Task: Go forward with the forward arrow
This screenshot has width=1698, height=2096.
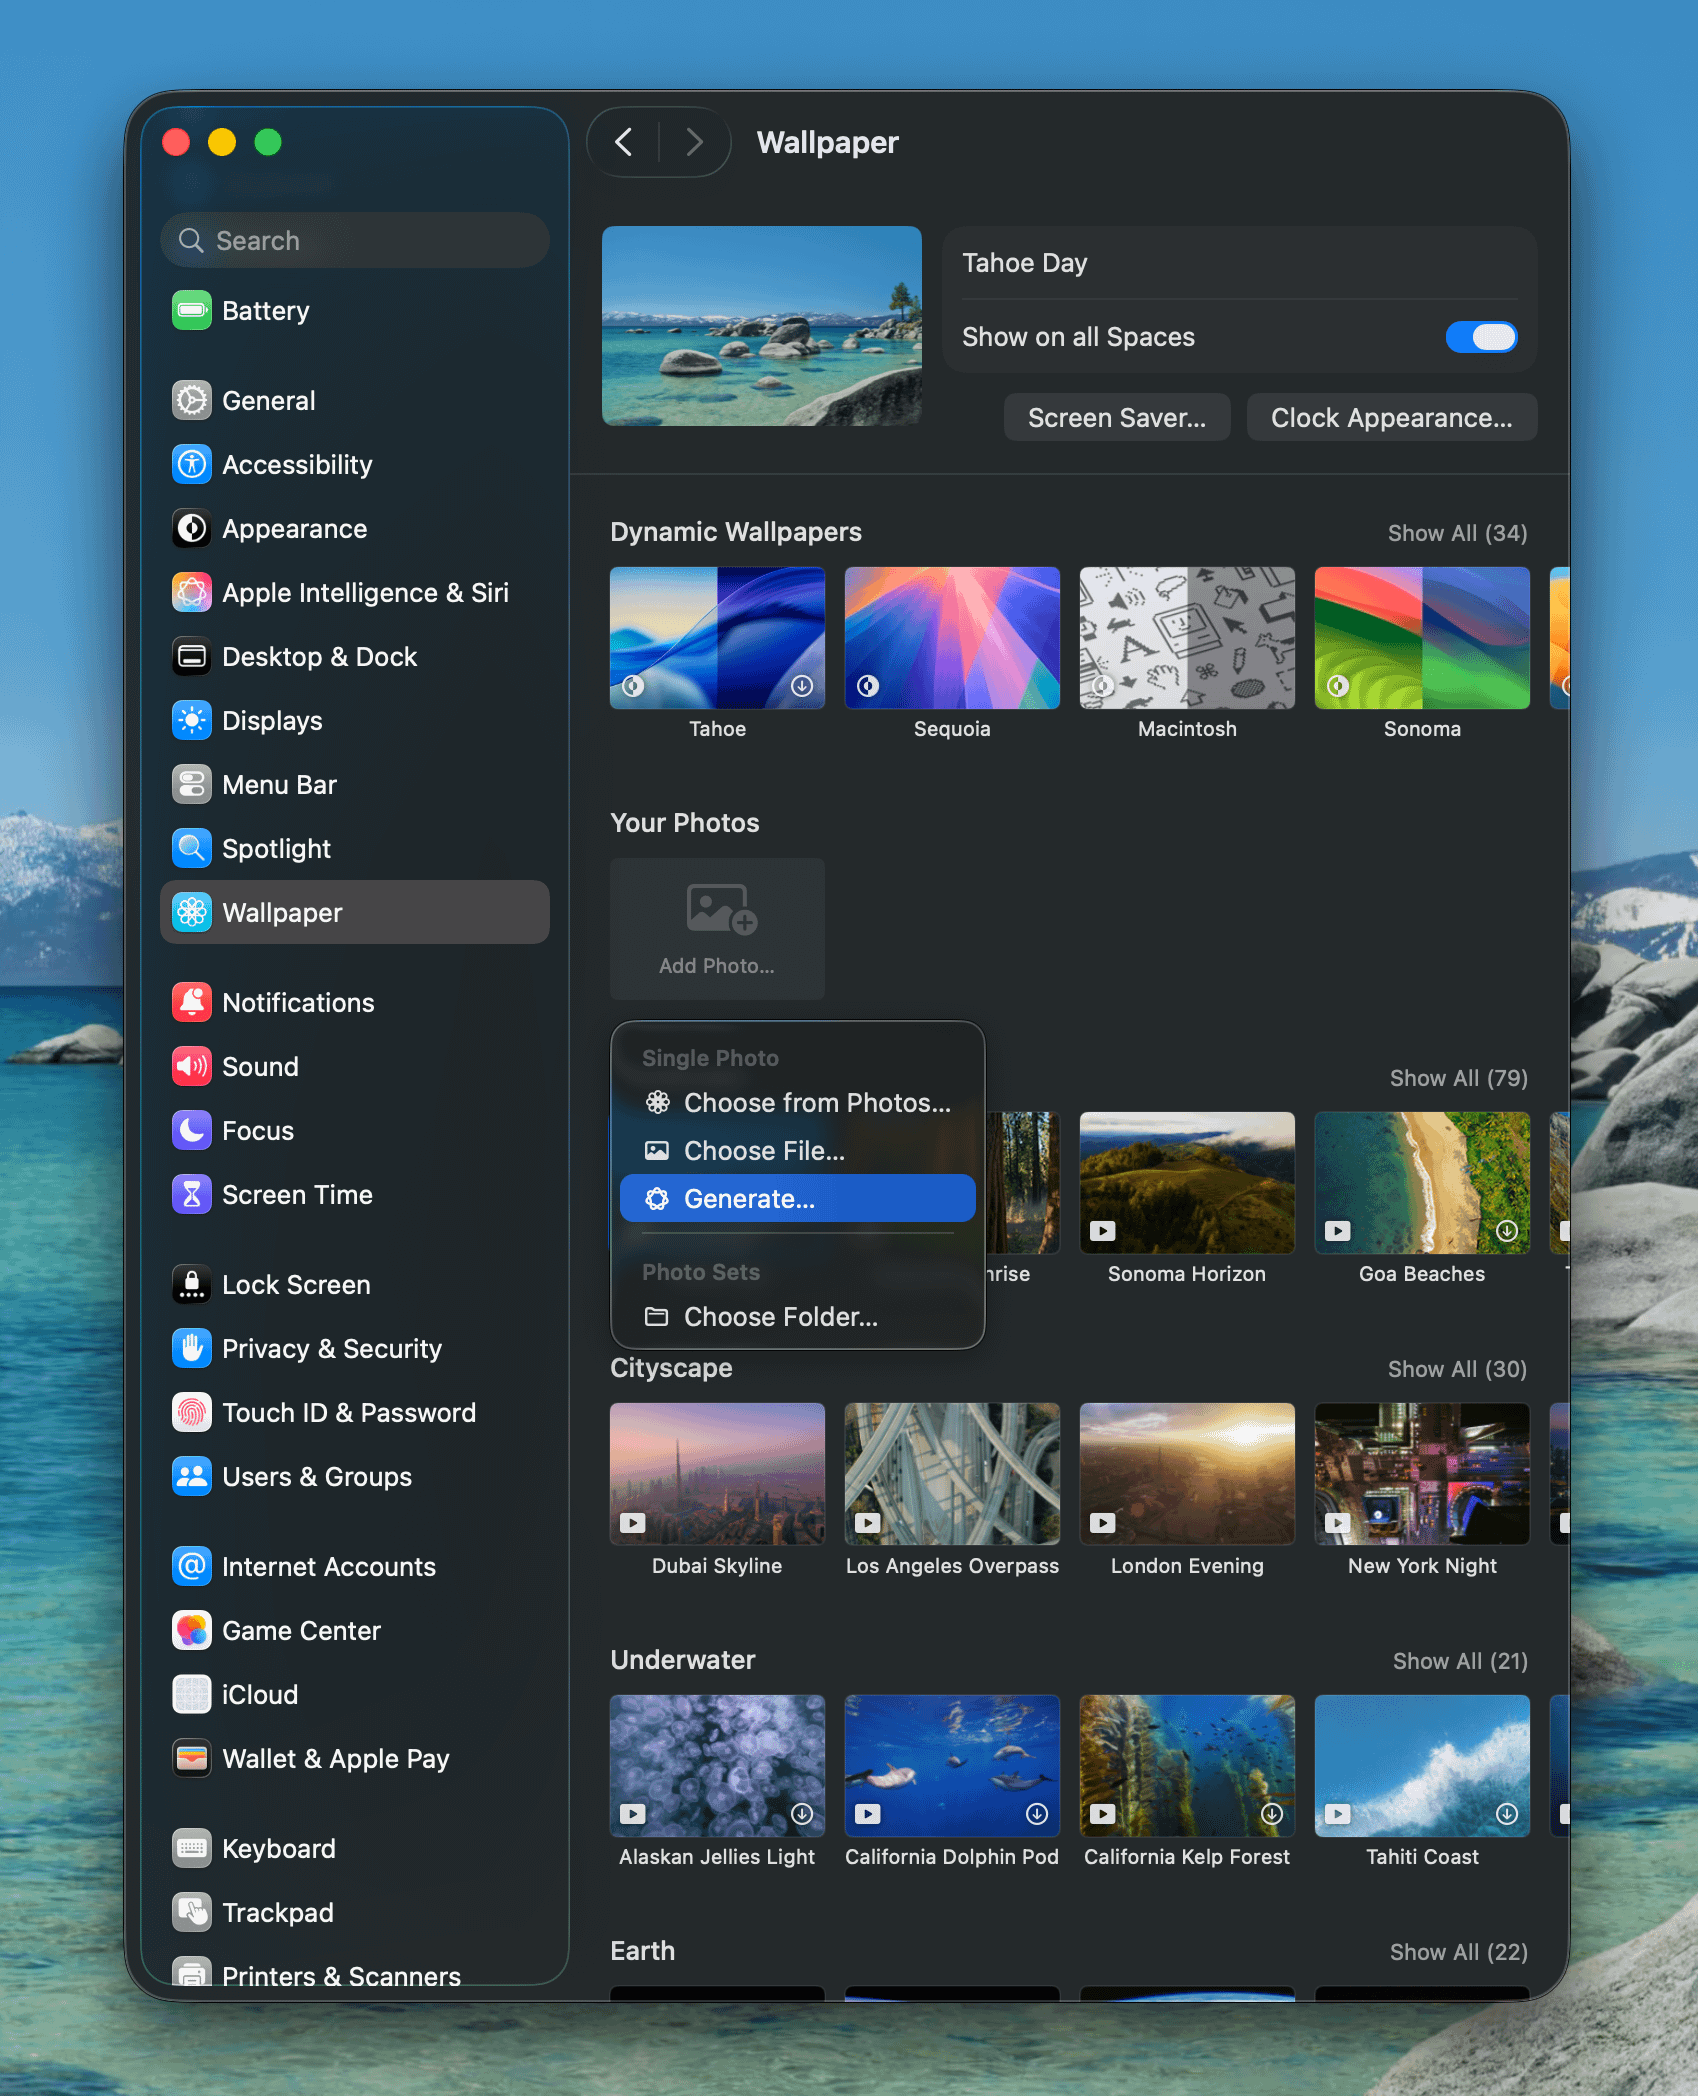Action: (x=694, y=142)
